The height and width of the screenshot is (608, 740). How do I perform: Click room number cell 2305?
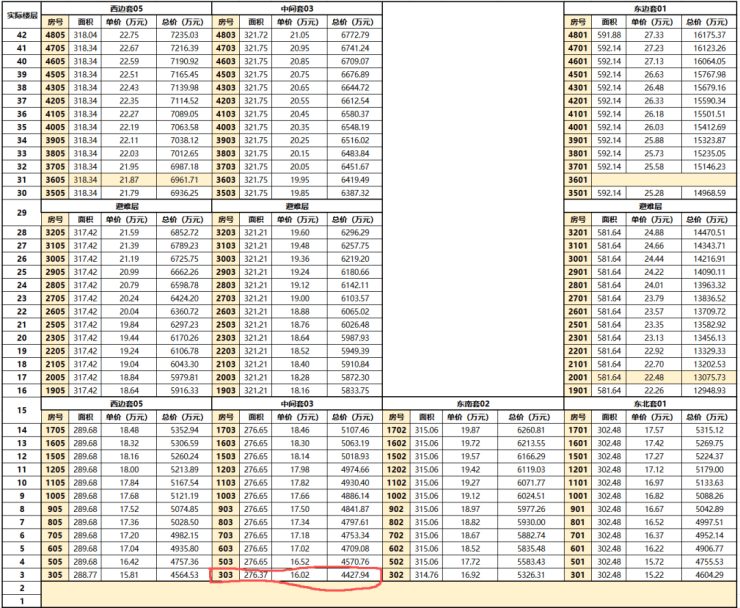click(x=55, y=338)
